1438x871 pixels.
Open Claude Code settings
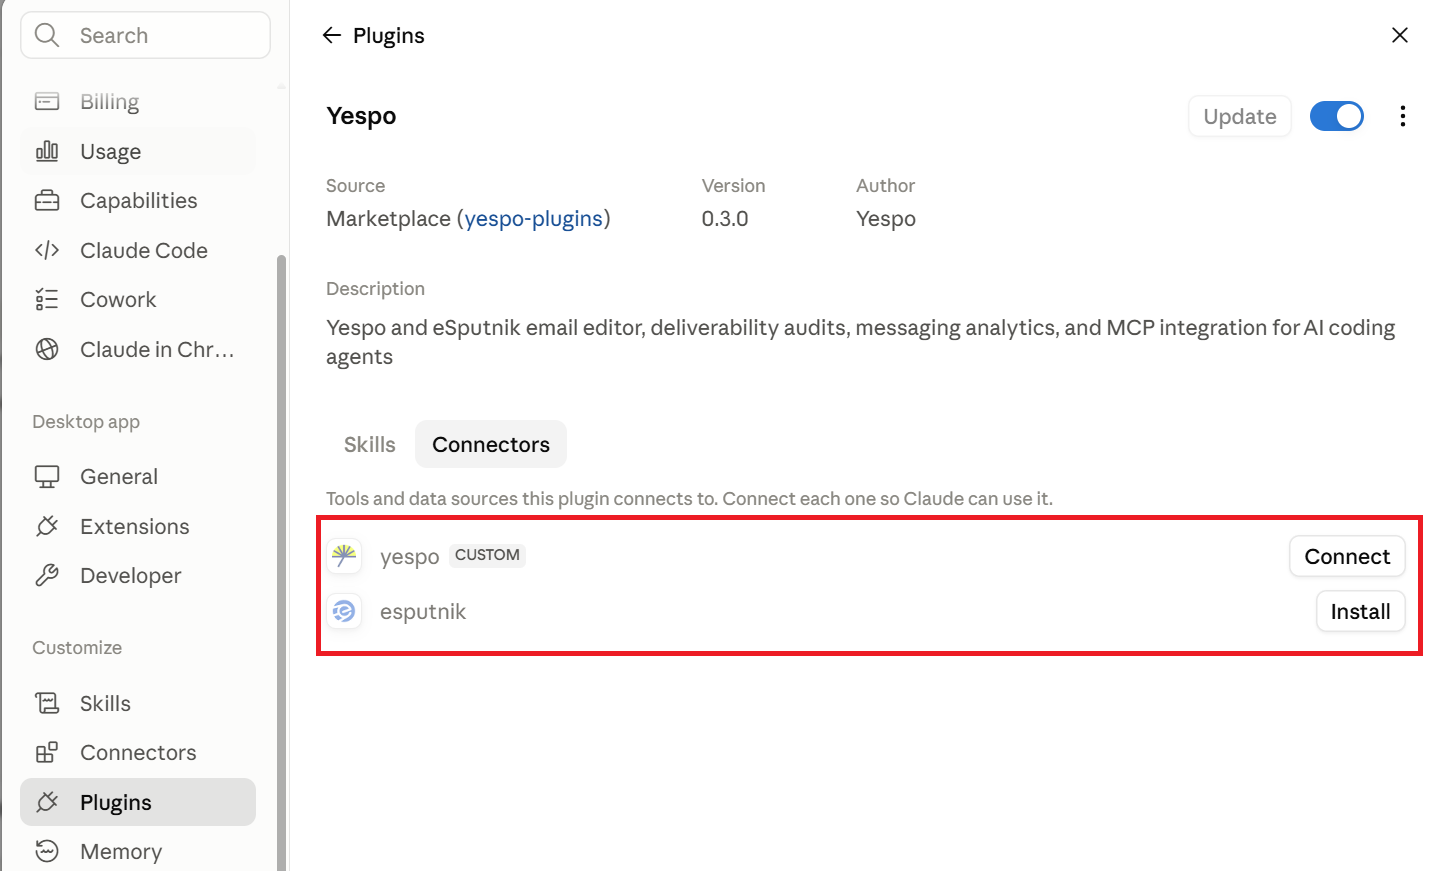coord(138,250)
